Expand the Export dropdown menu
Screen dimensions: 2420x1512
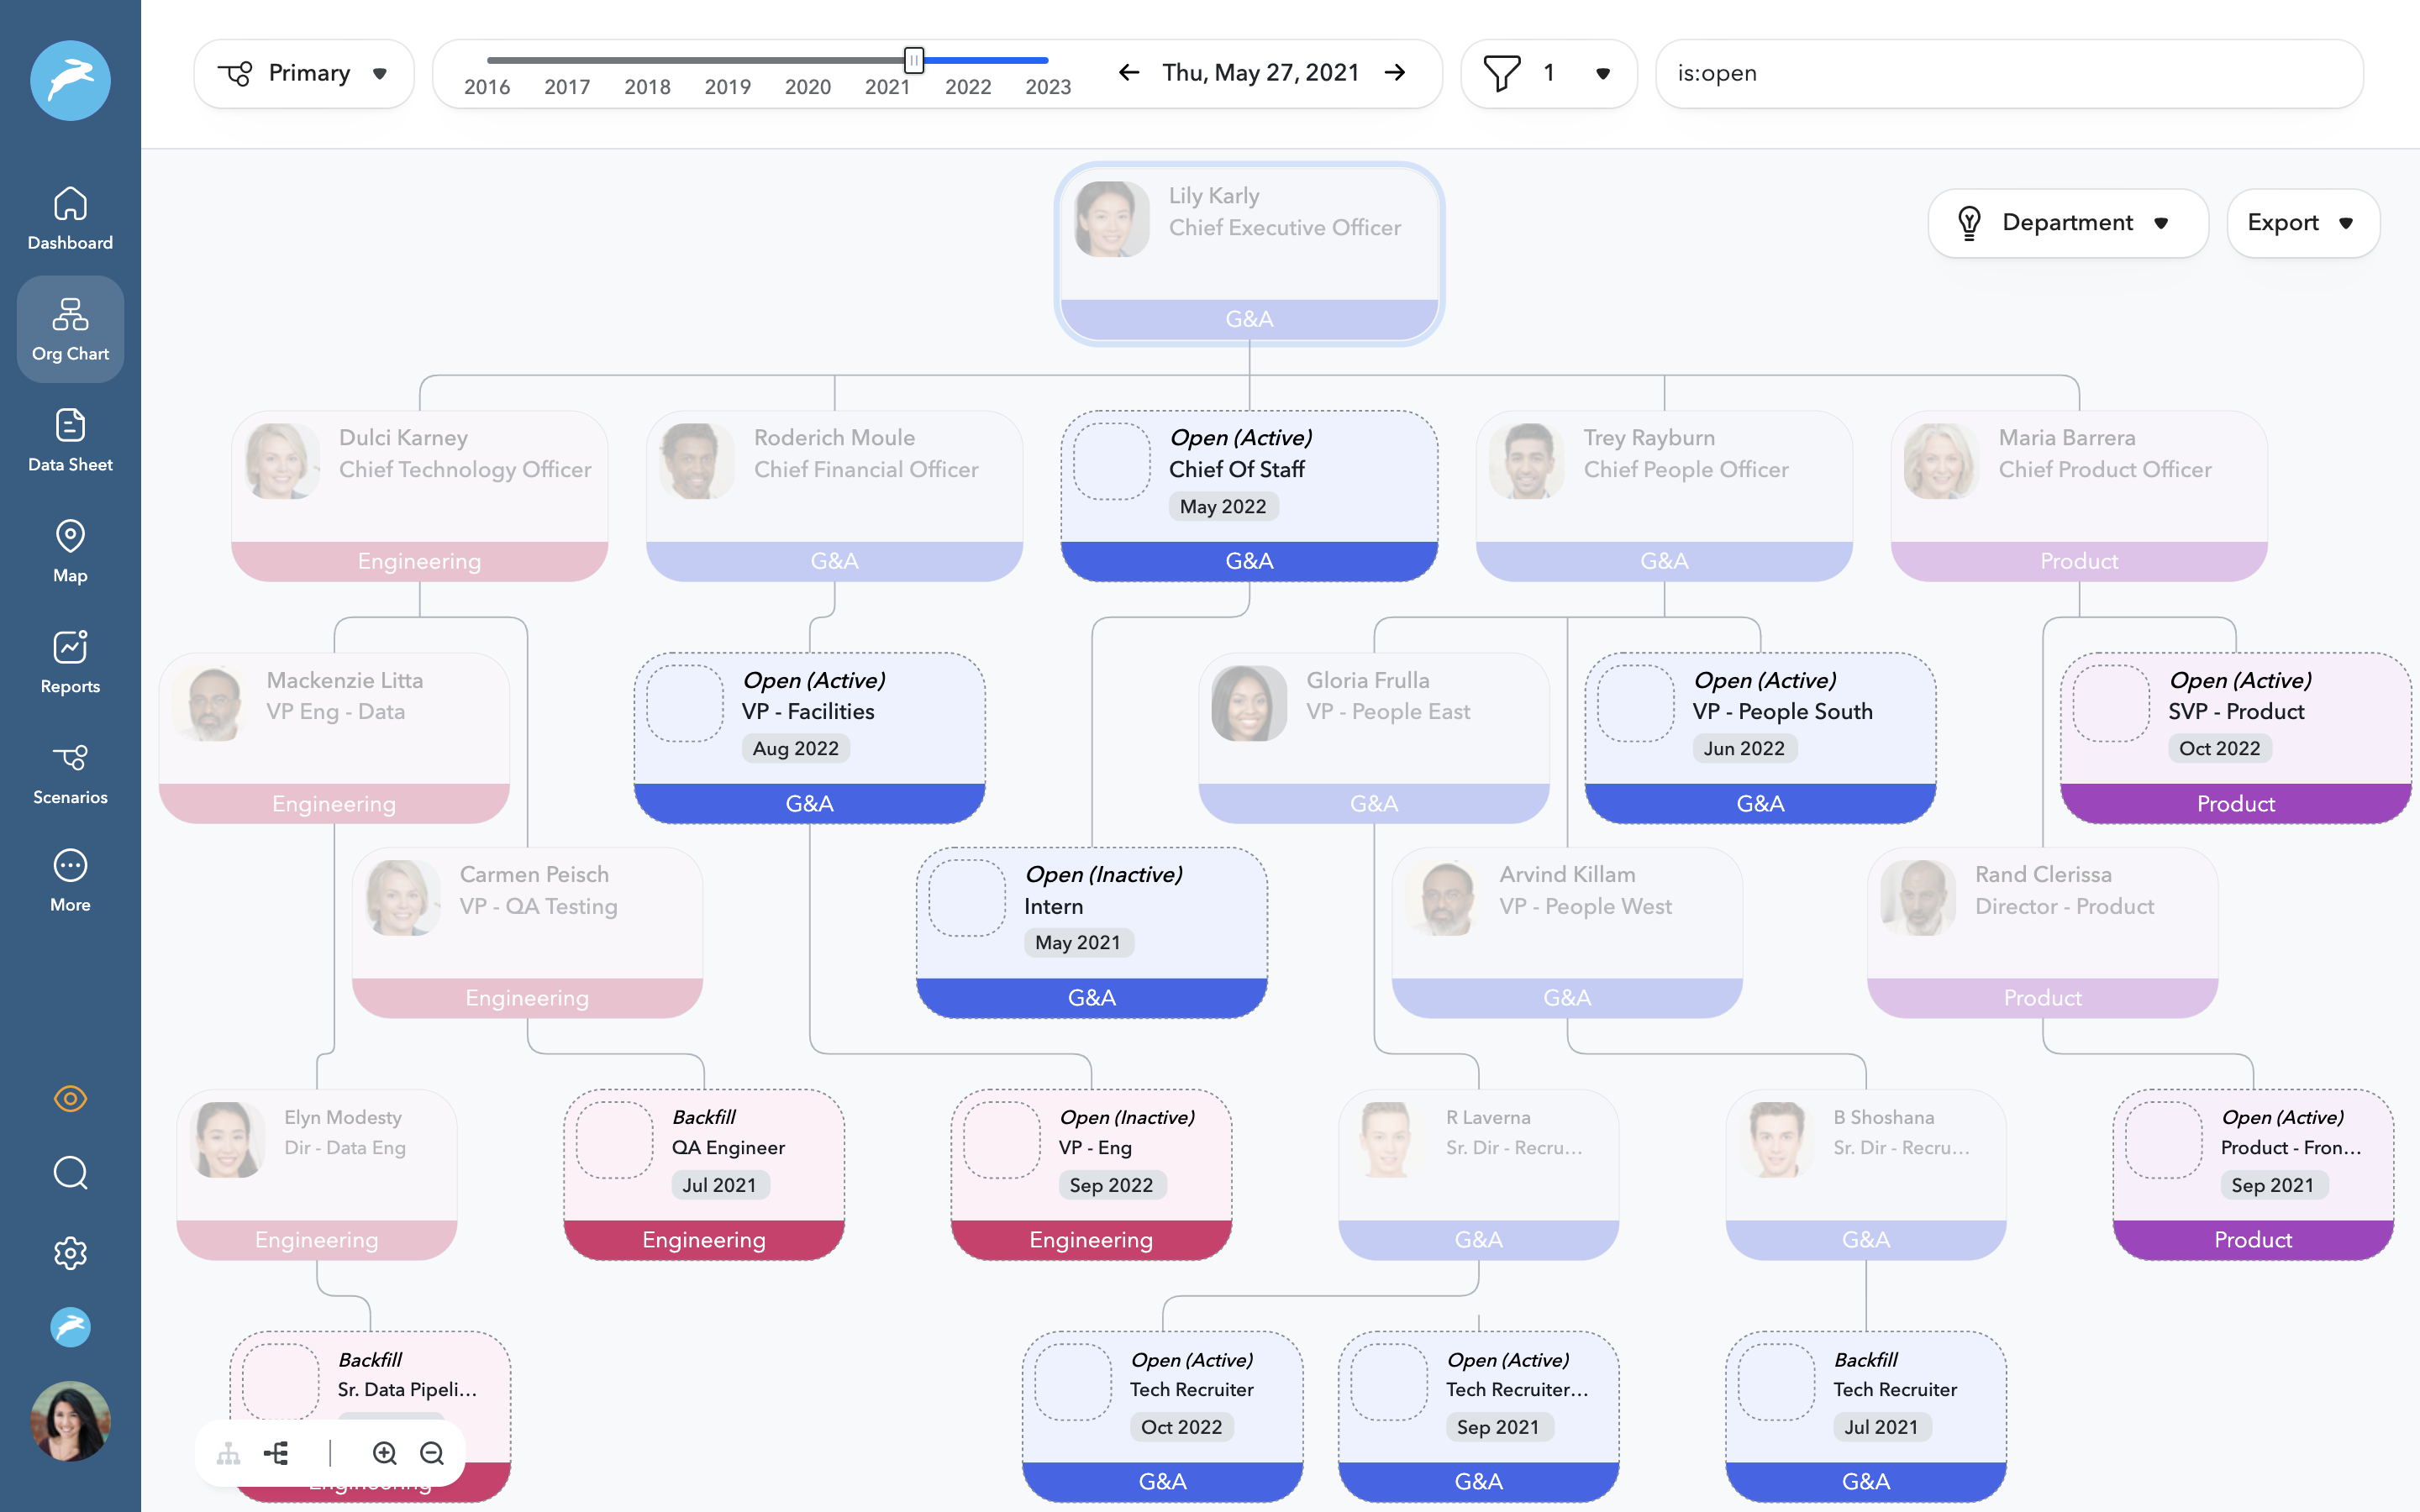click(x=2302, y=223)
